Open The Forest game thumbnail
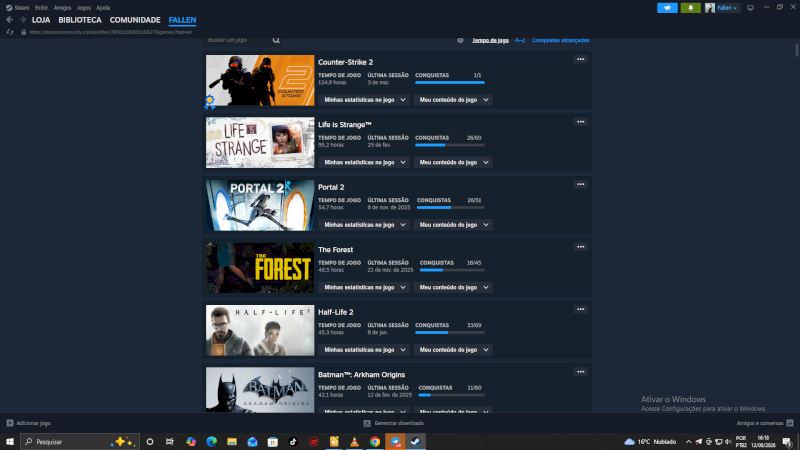Image resolution: width=800 pixels, height=450 pixels. (x=260, y=268)
